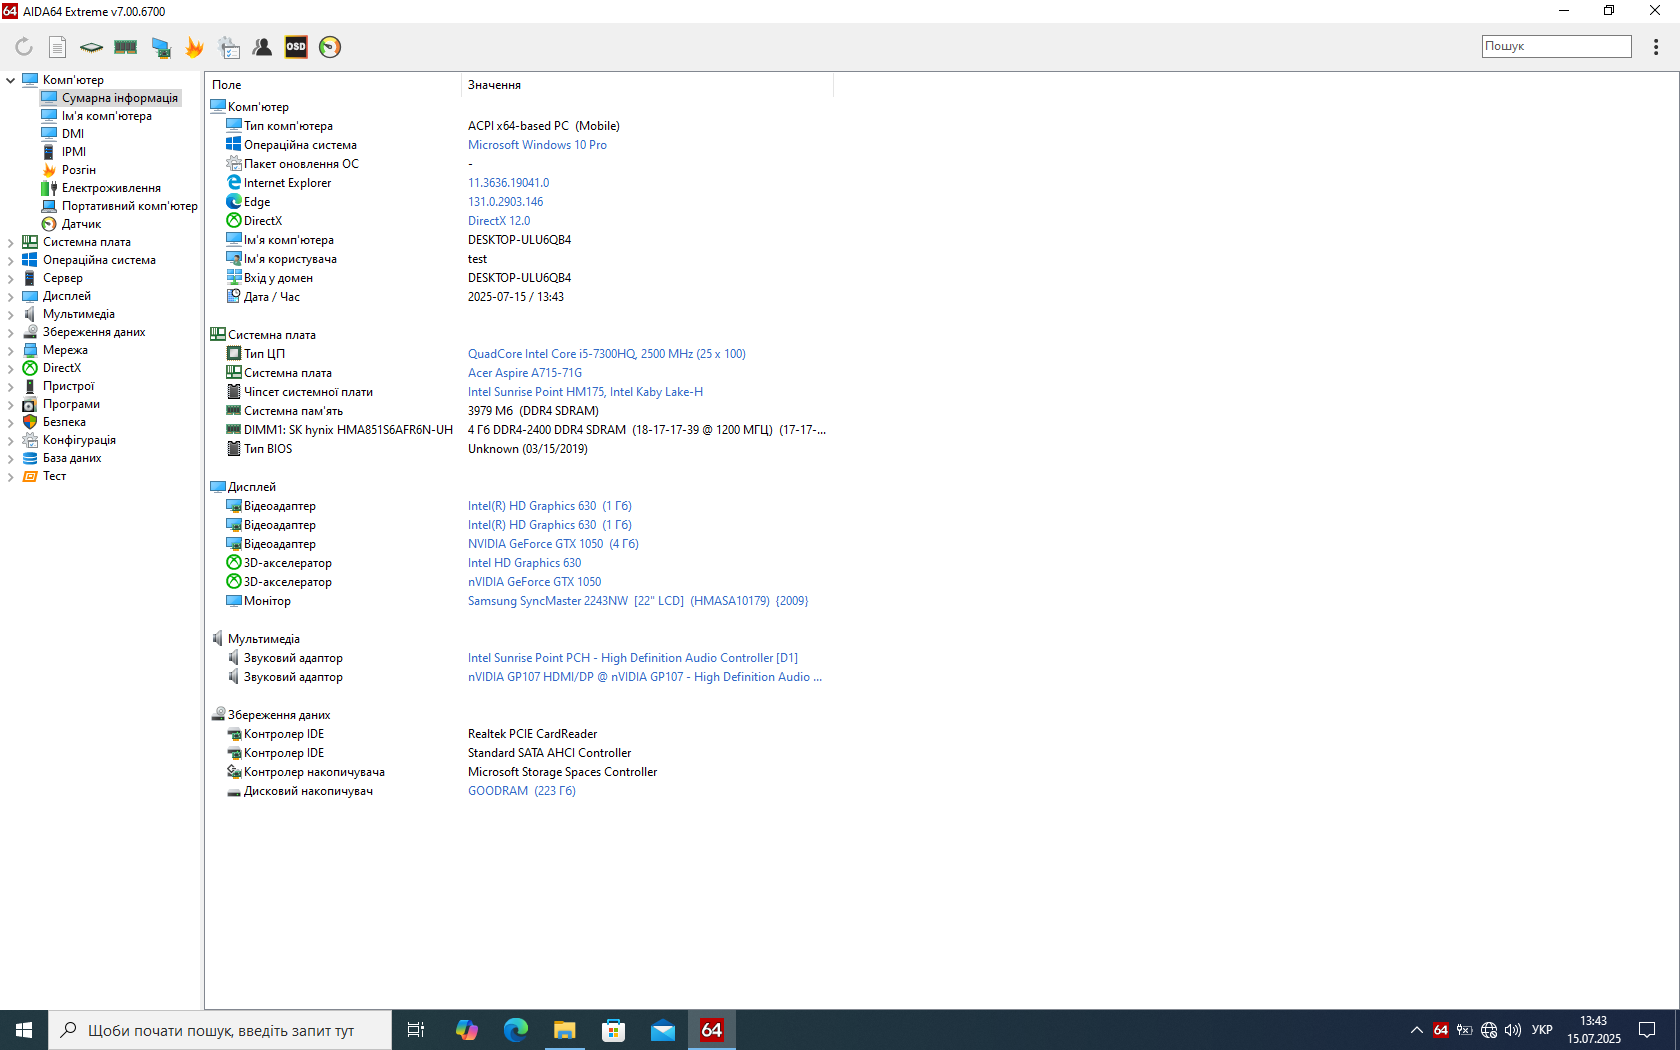
Task: Click the Report document icon in toolbar
Action: click(x=58, y=47)
